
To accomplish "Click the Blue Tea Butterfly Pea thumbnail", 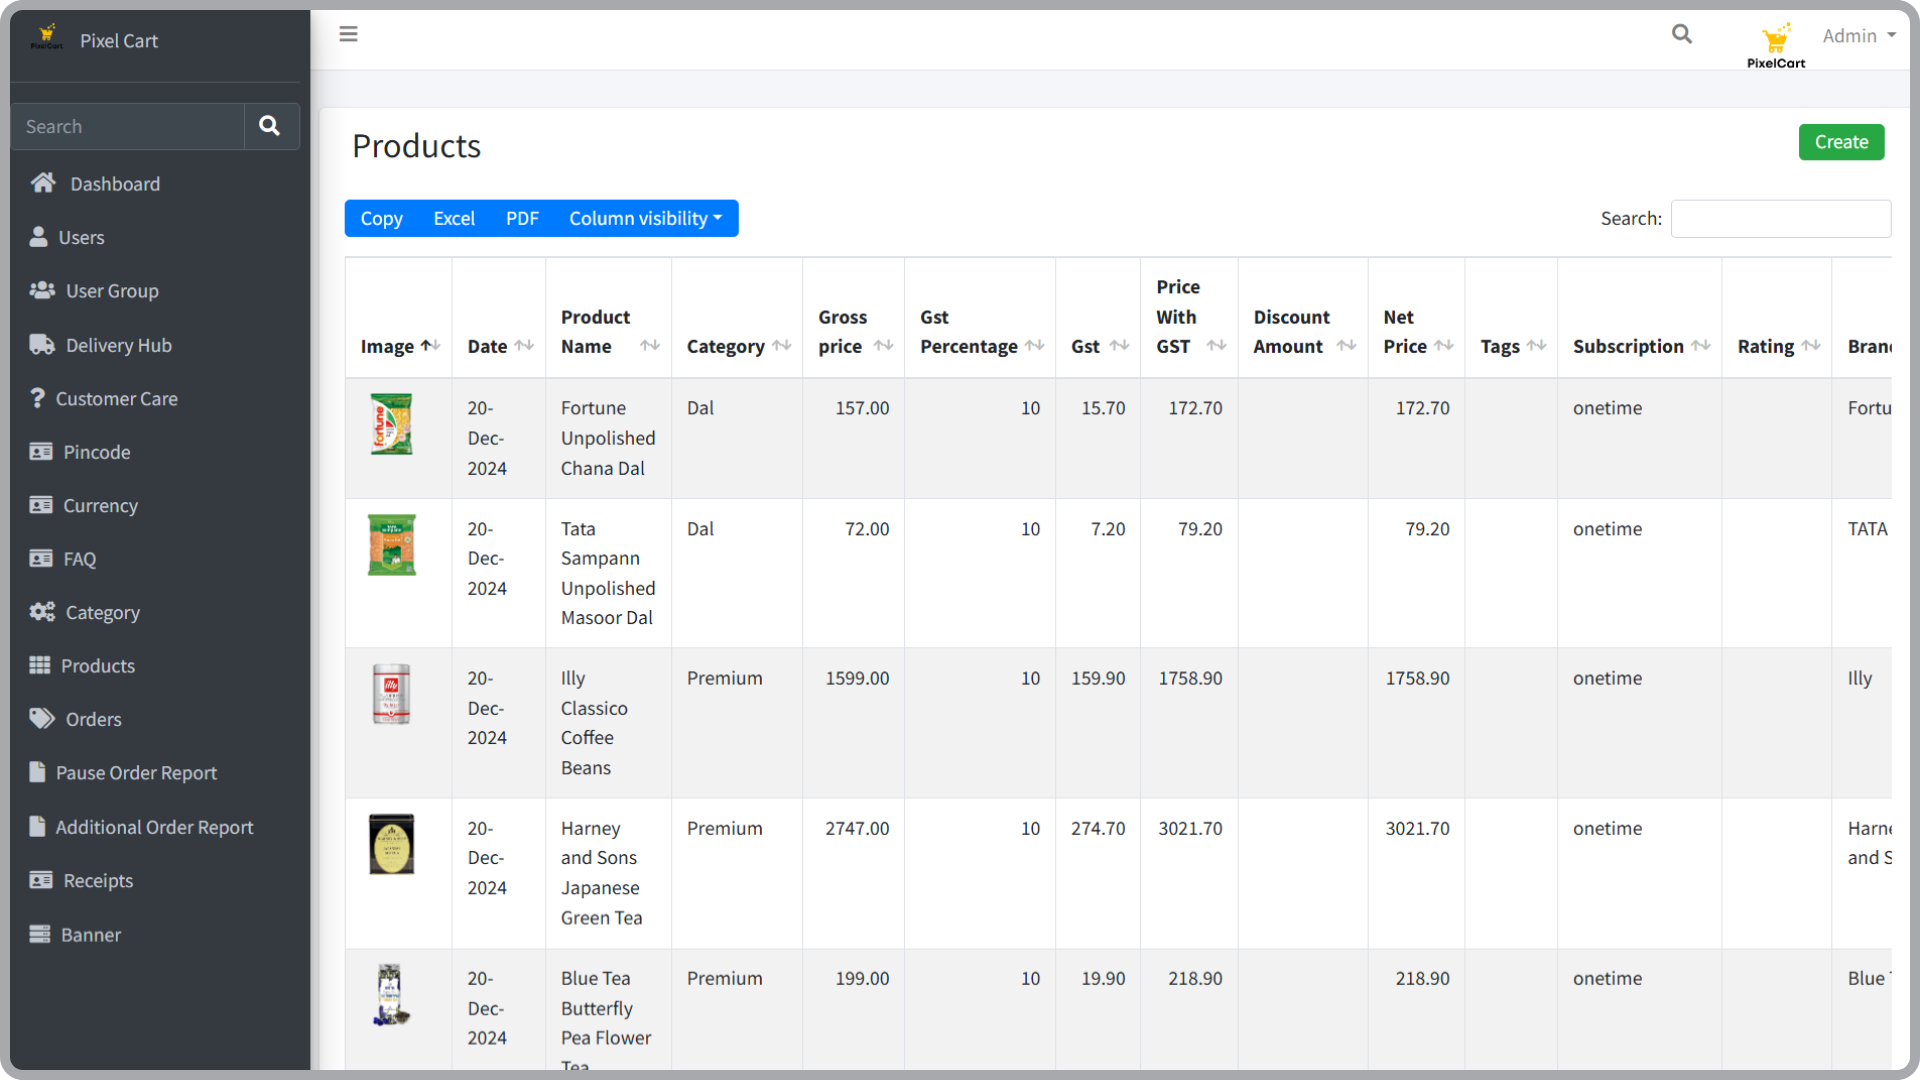I will pos(391,995).
